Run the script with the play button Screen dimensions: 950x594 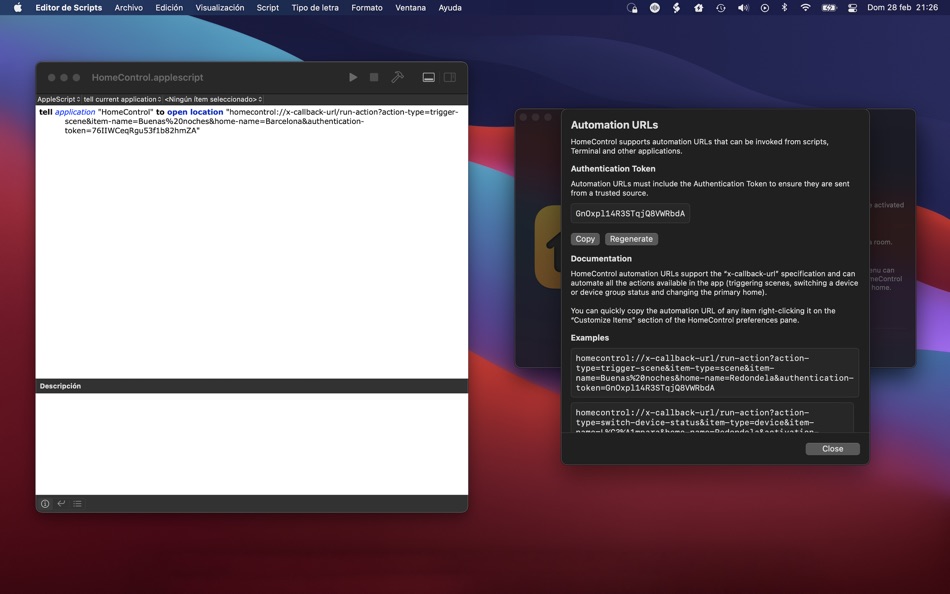point(353,77)
